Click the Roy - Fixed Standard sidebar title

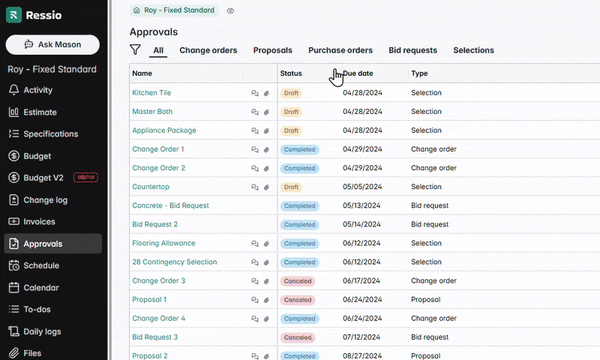[x=52, y=69]
